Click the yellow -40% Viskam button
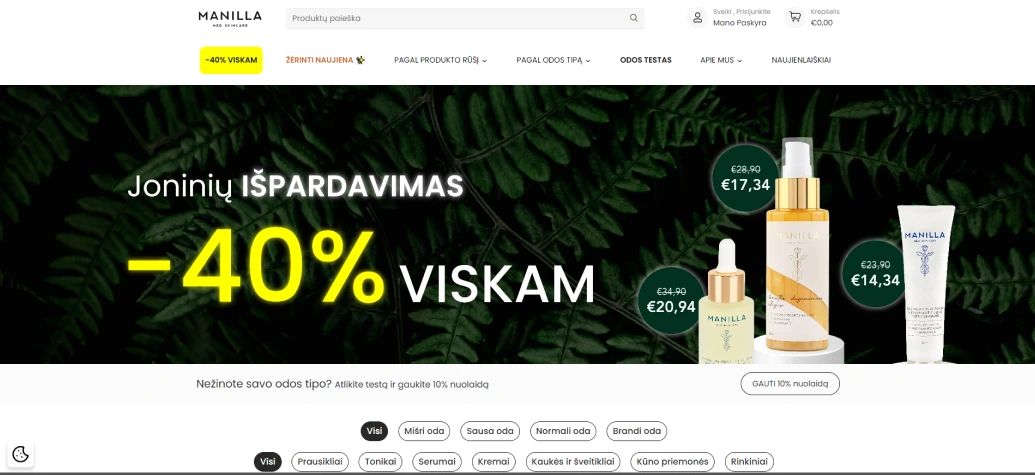1035x475 pixels. tap(231, 60)
